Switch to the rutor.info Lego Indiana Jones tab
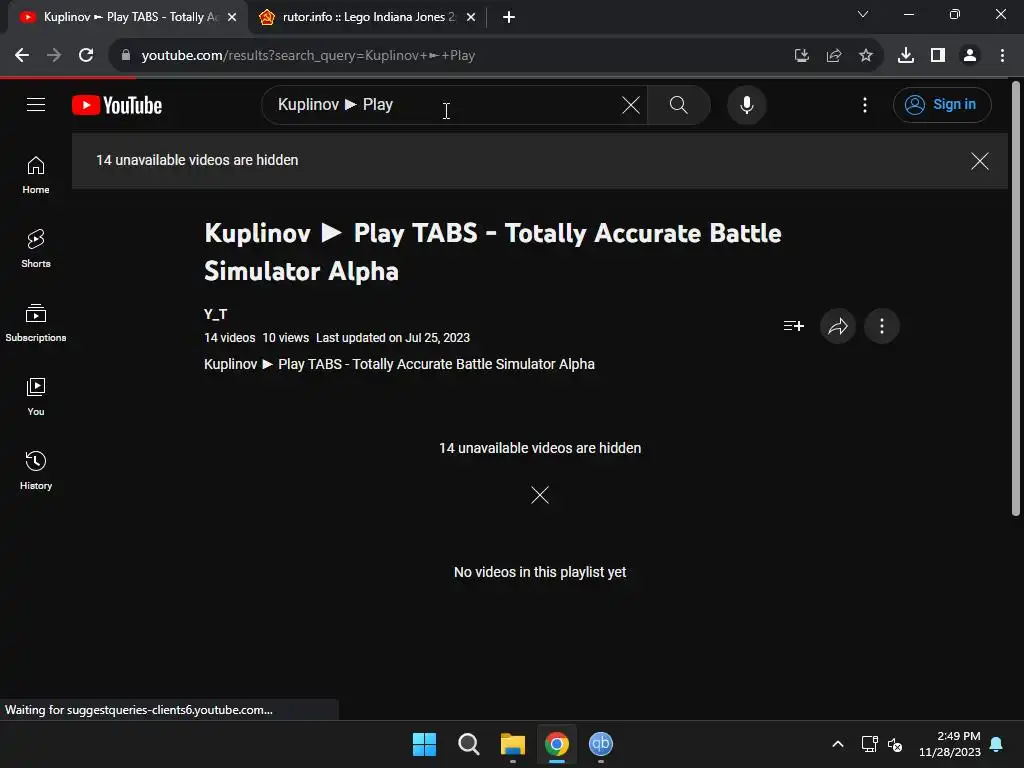Viewport: 1024px width, 768px height. pyautogui.click(x=367, y=17)
